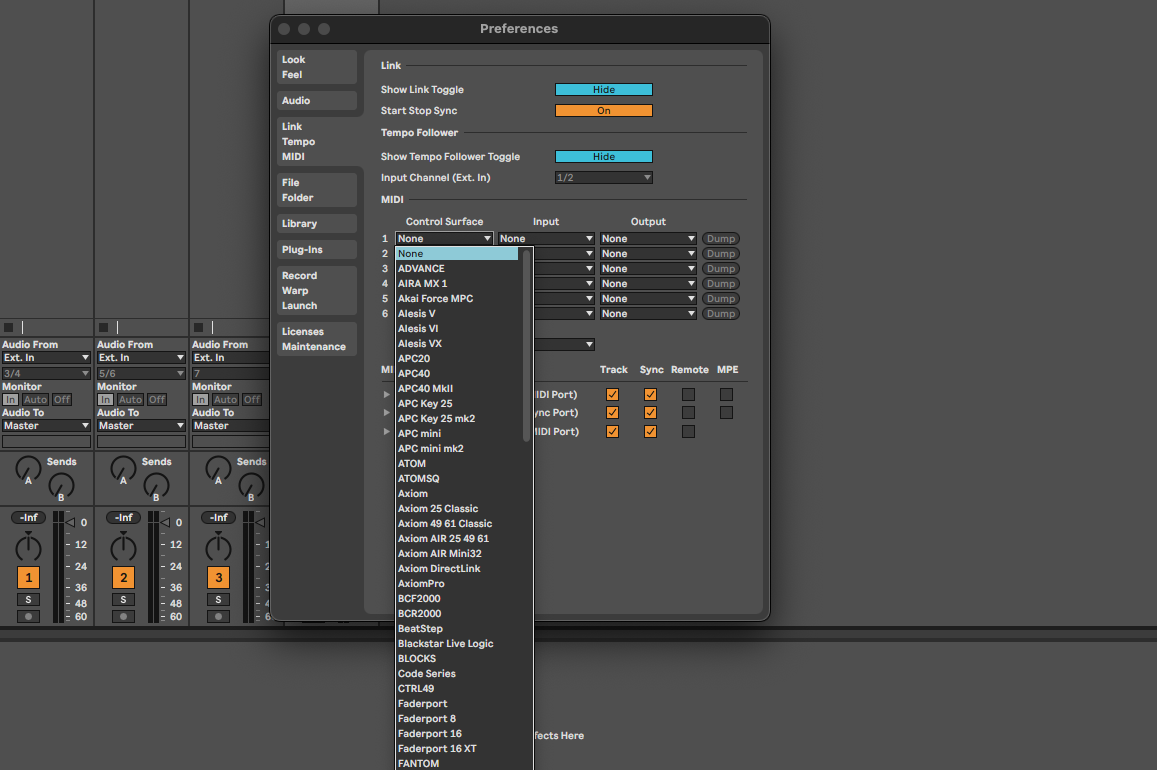Open Look Feel preferences tab
Viewport: 1157px width, 770px height.
[317, 67]
